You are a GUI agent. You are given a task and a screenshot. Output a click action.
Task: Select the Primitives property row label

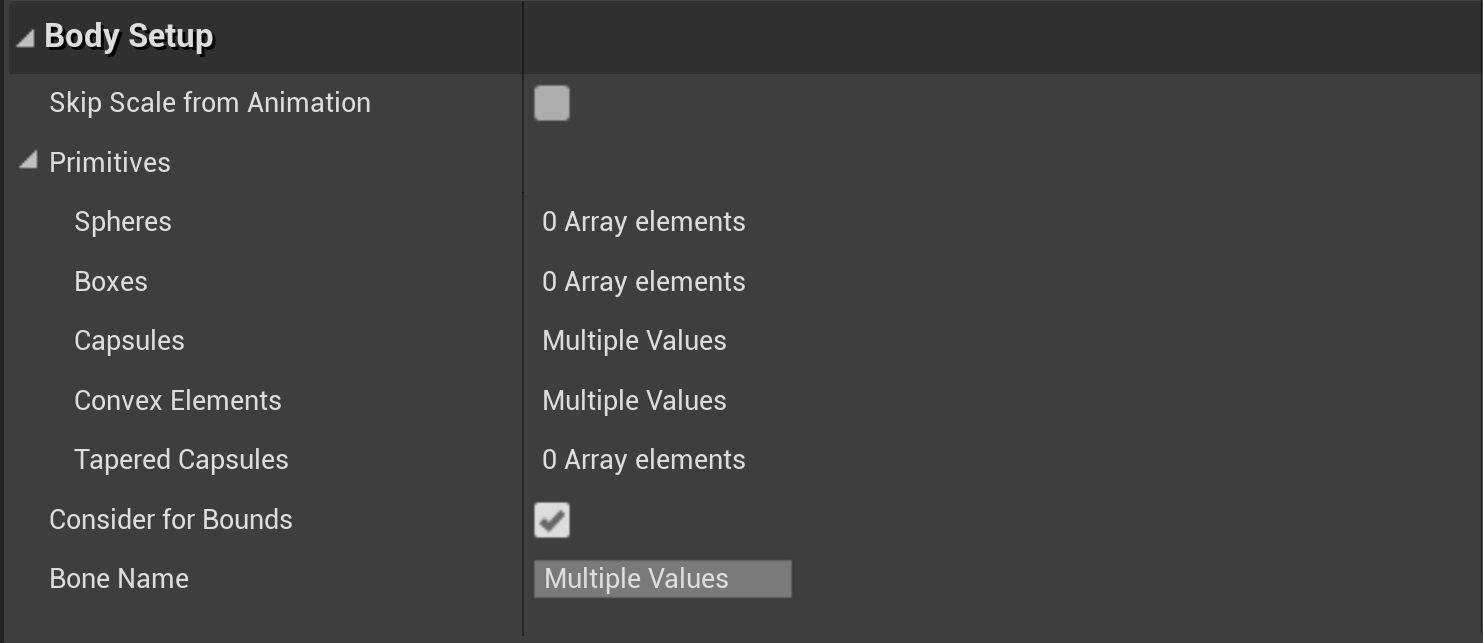click(x=110, y=162)
